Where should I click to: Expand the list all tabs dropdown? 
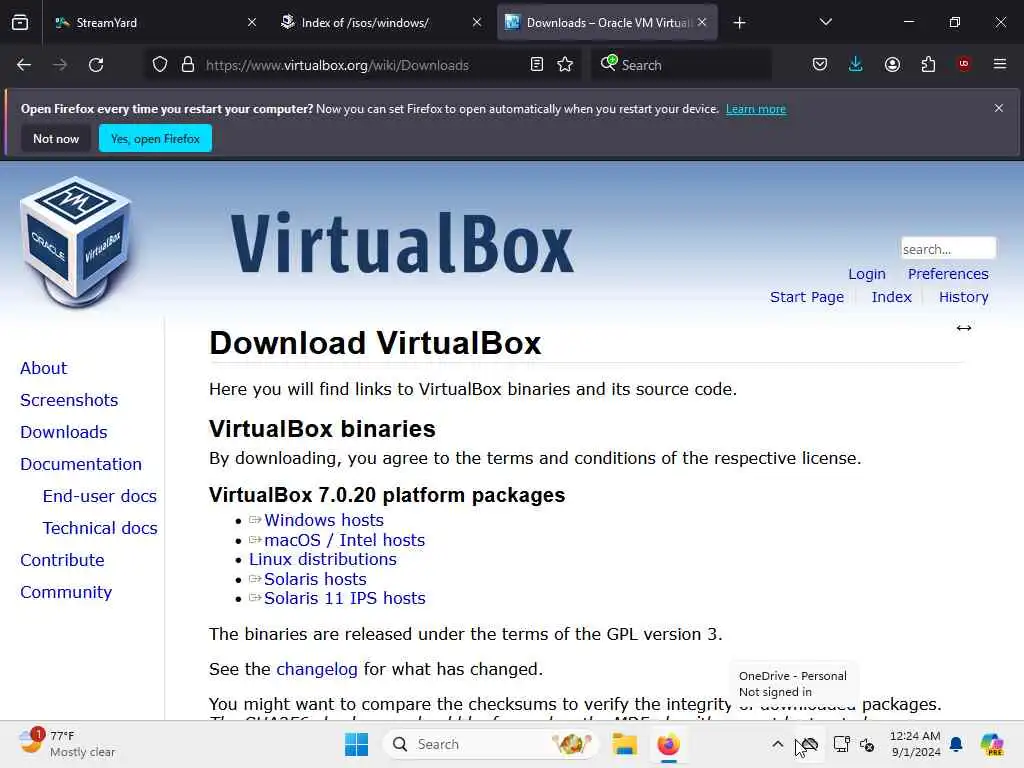[825, 22]
